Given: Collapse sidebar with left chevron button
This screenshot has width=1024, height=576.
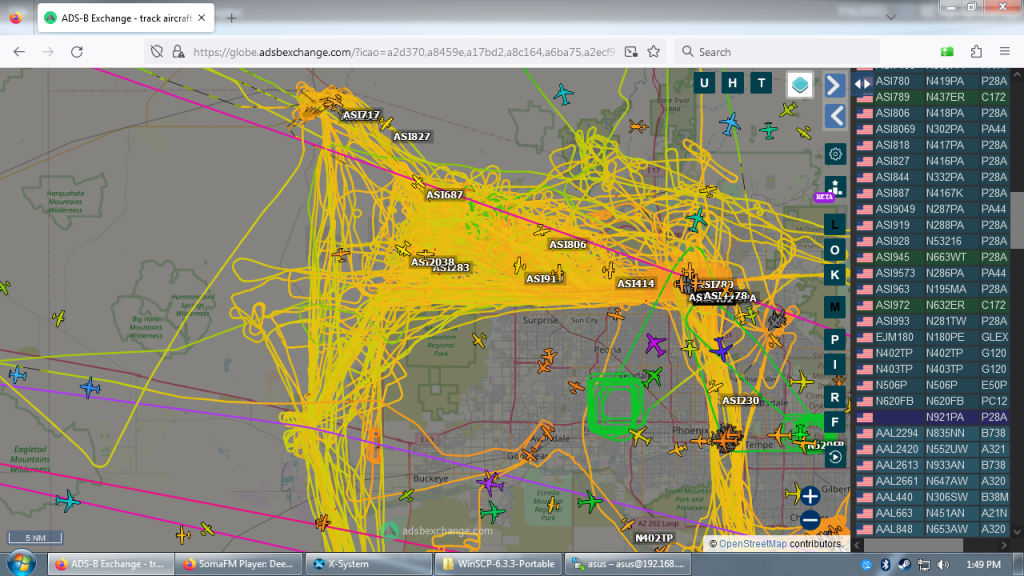Looking at the screenshot, I should point(835,116).
